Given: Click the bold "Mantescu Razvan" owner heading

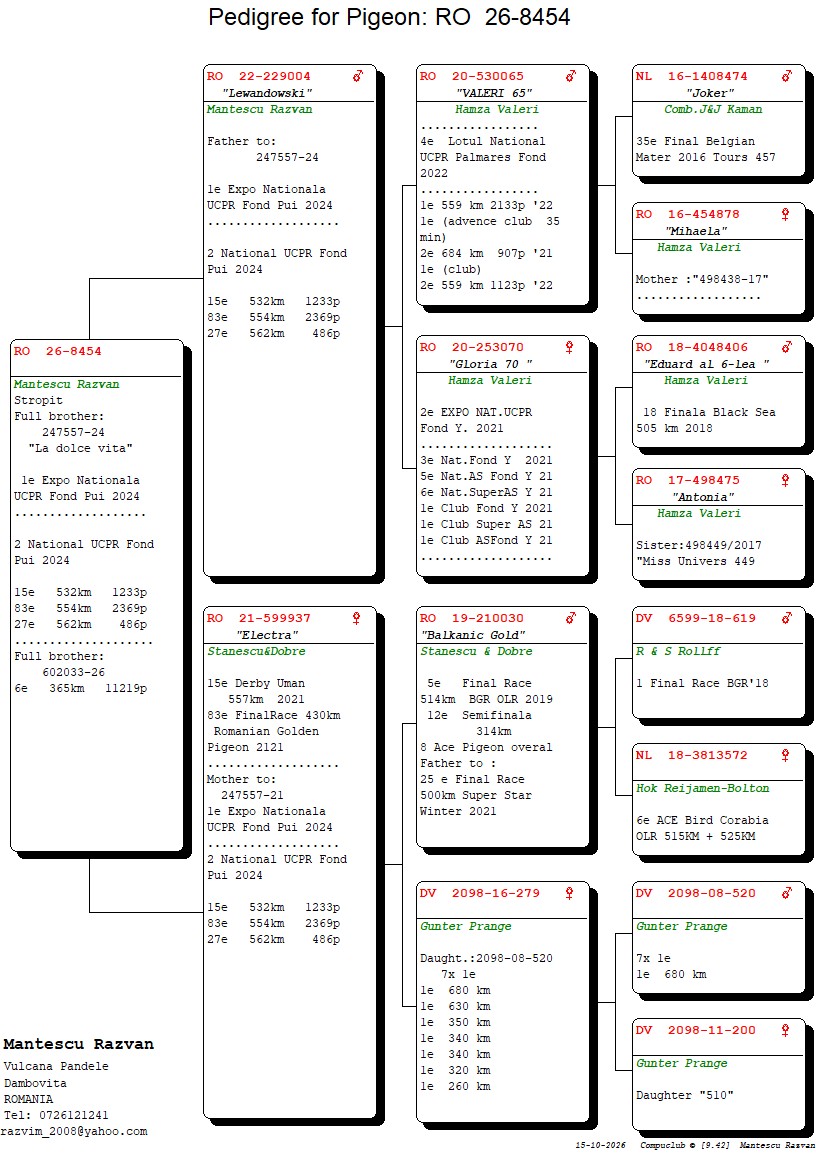Looking at the screenshot, I should click(78, 1044).
